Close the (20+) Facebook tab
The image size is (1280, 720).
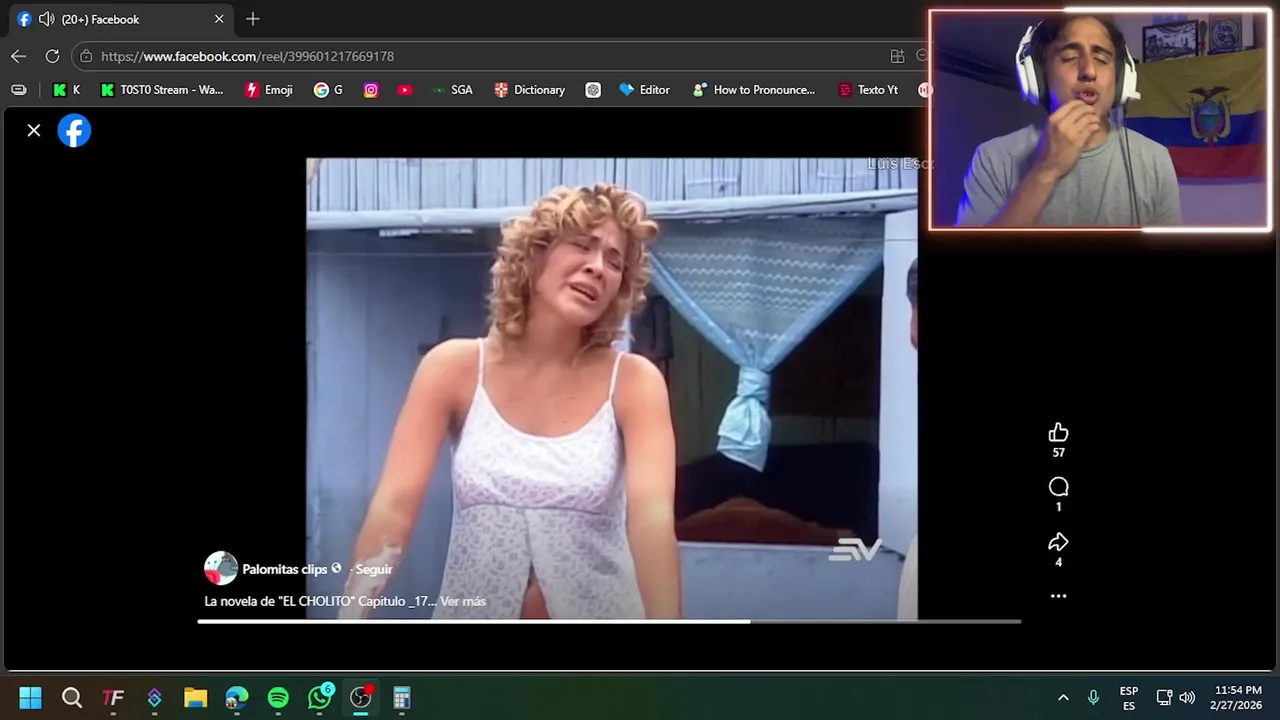219,19
